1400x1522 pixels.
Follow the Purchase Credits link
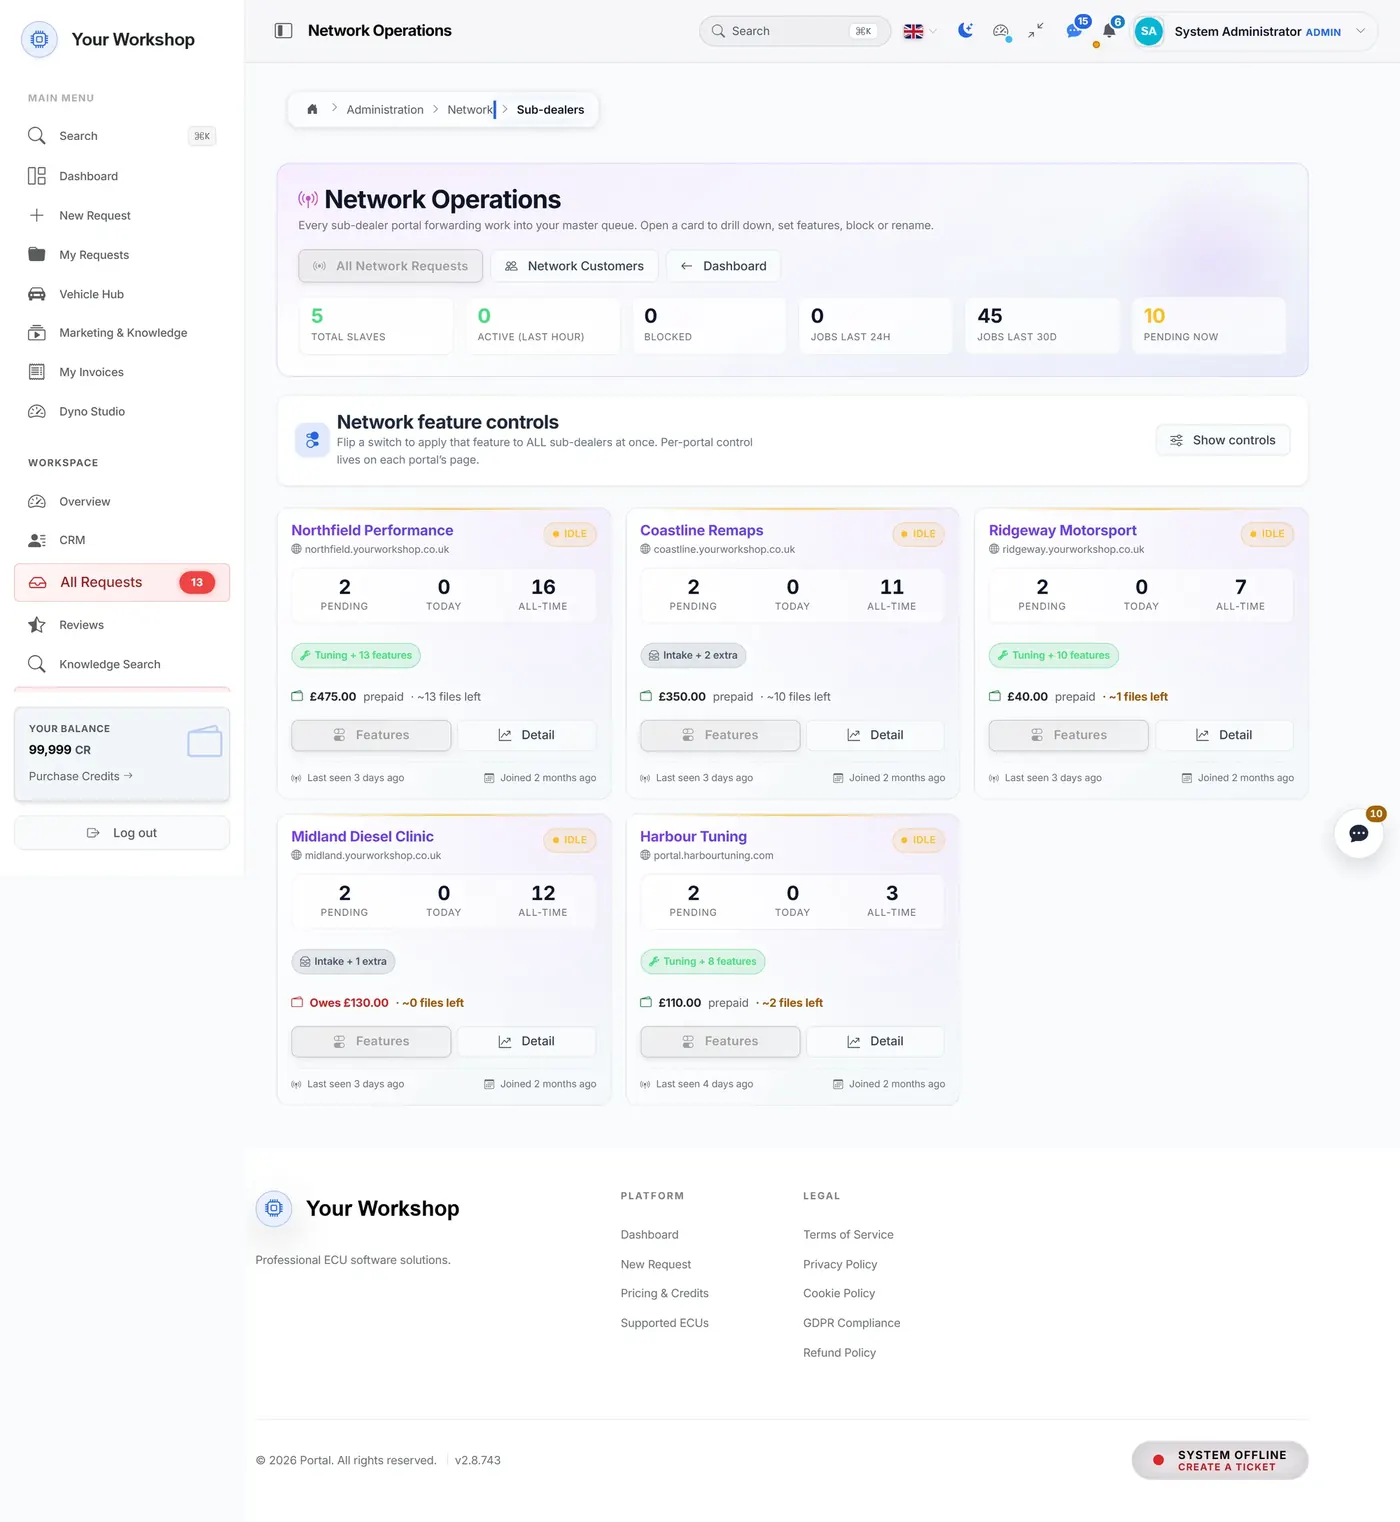click(x=81, y=776)
